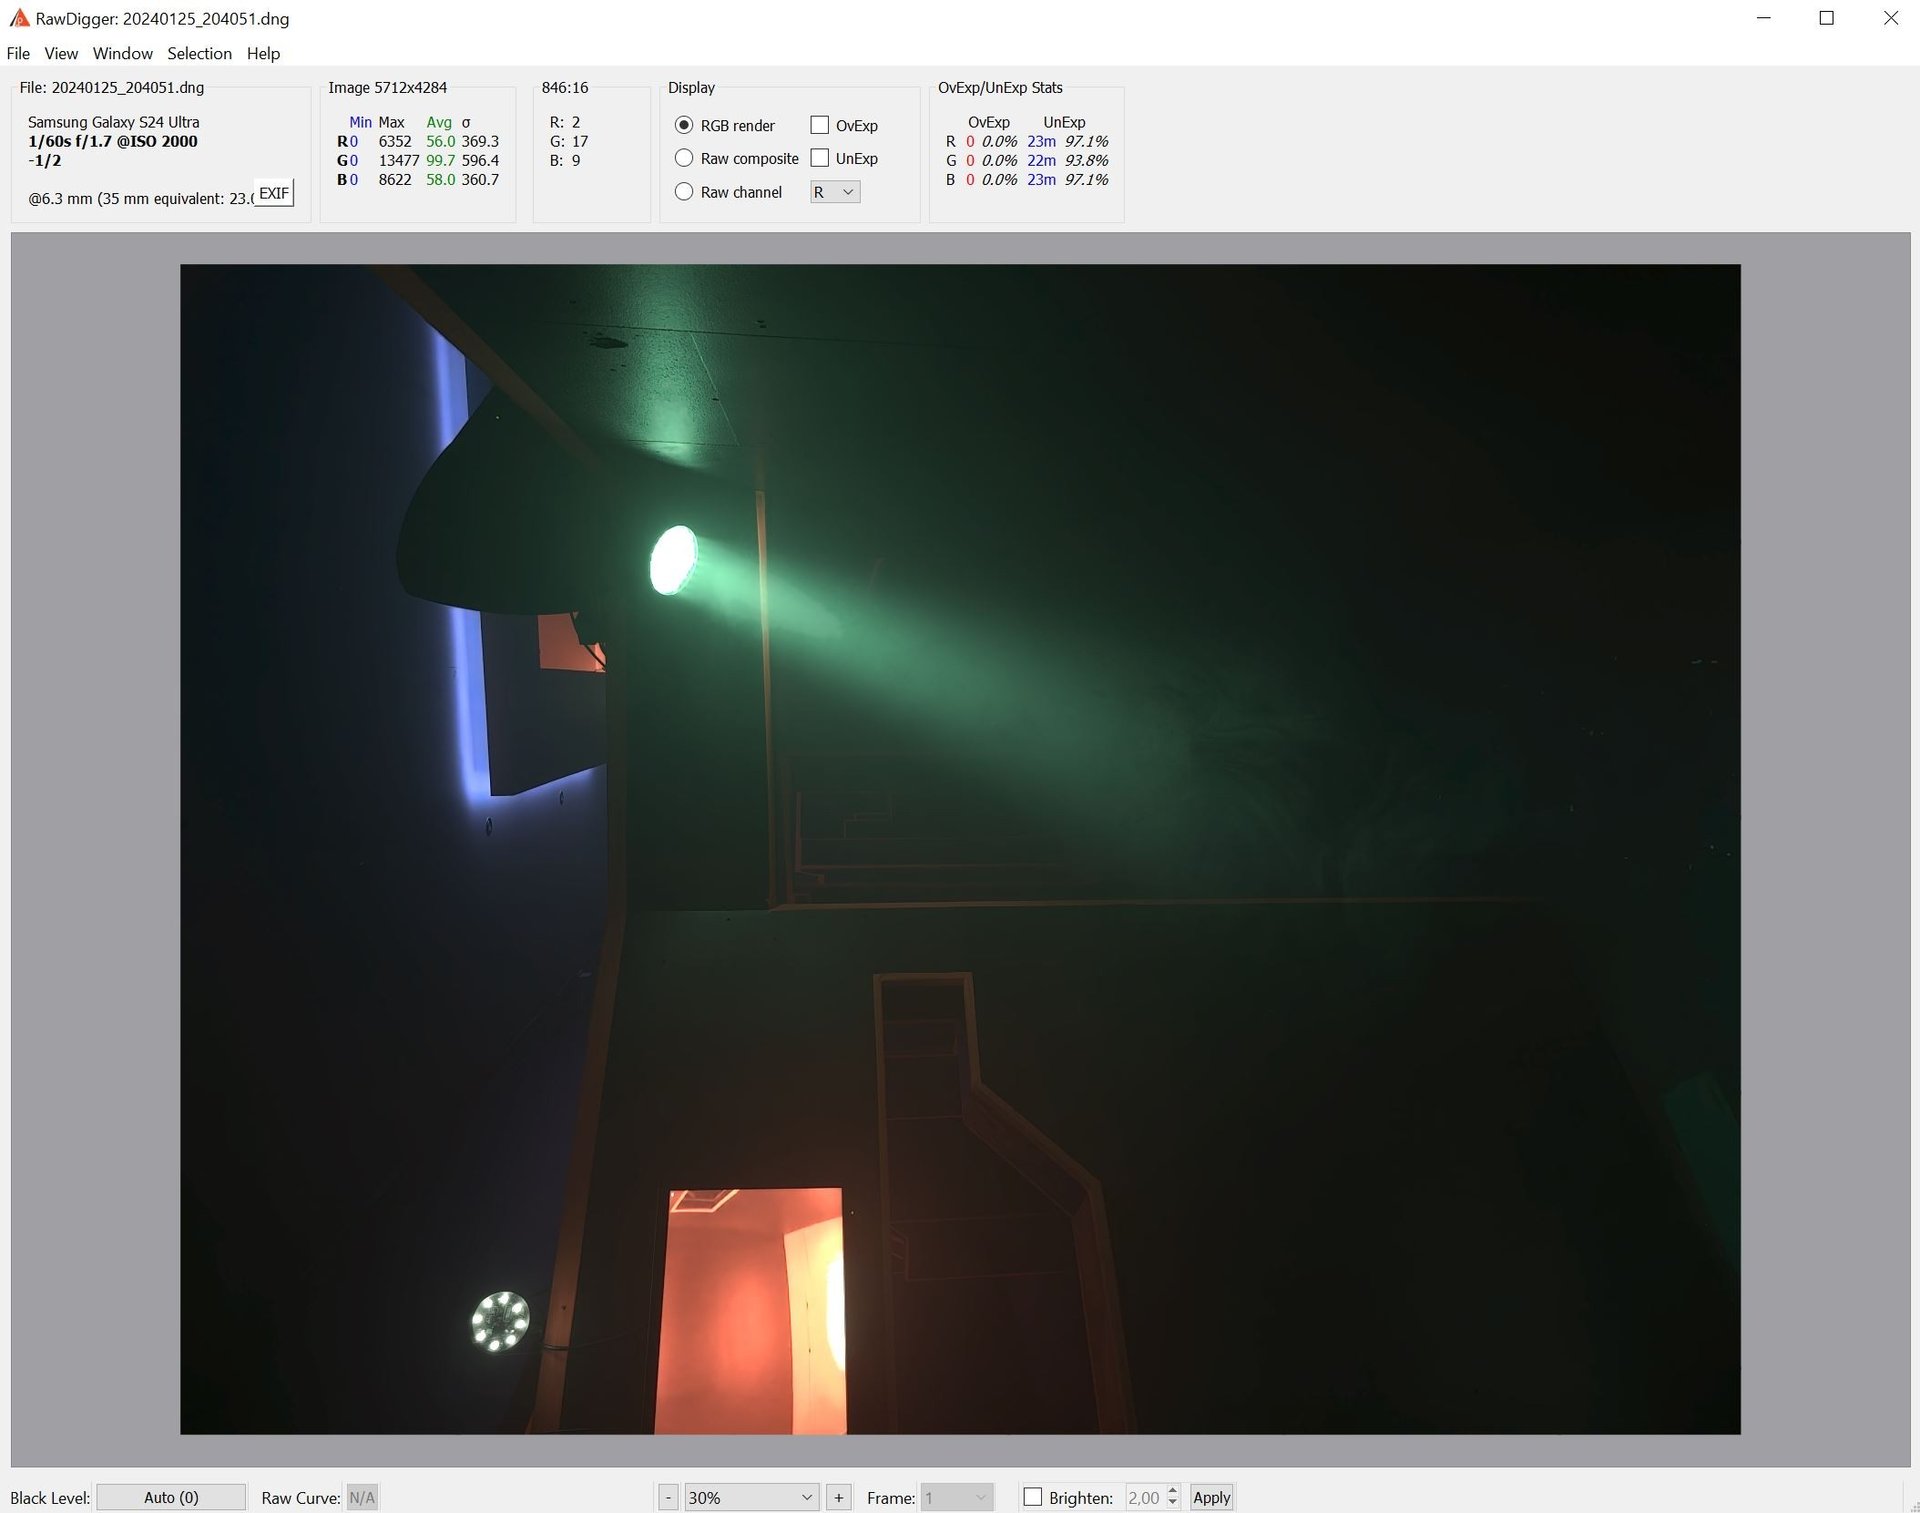1920x1513 pixels.
Task: Close the RawDigger window
Action: click(x=1890, y=18)
